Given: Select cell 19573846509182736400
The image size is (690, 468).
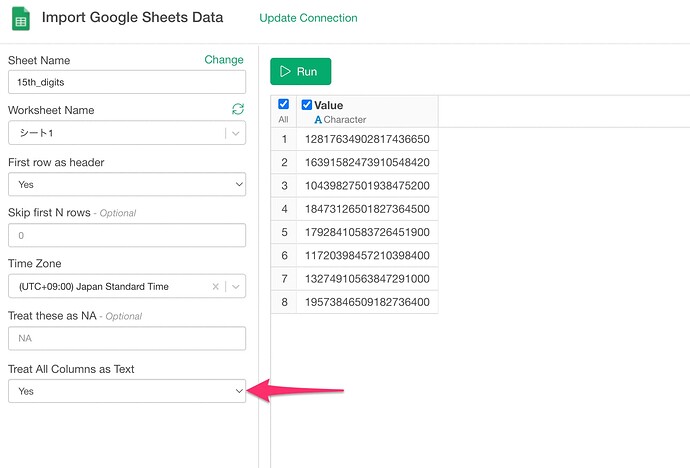Looking at the screenshot, I should click(367, 302).
